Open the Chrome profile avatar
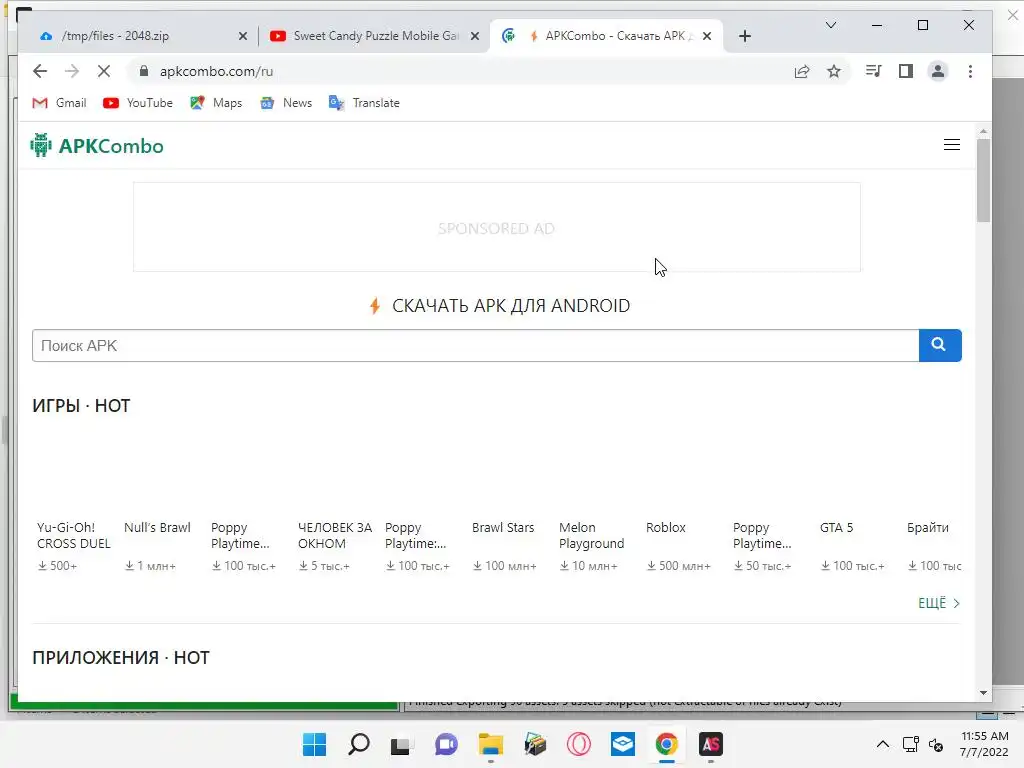Viewport: 1024px width, 768px height. (x=938, y=71)
